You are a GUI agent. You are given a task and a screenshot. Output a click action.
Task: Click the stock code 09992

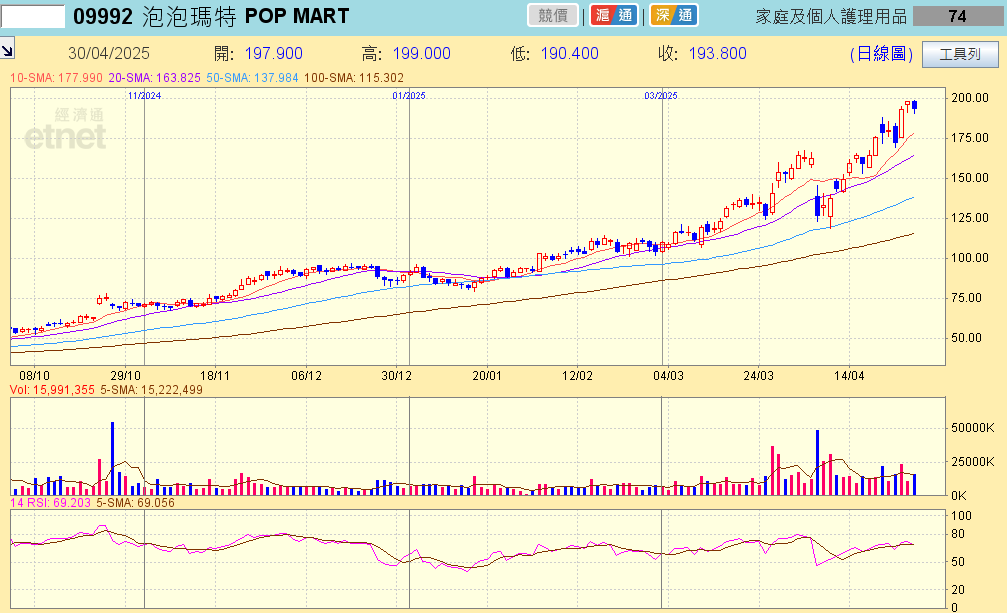[103, 16]
